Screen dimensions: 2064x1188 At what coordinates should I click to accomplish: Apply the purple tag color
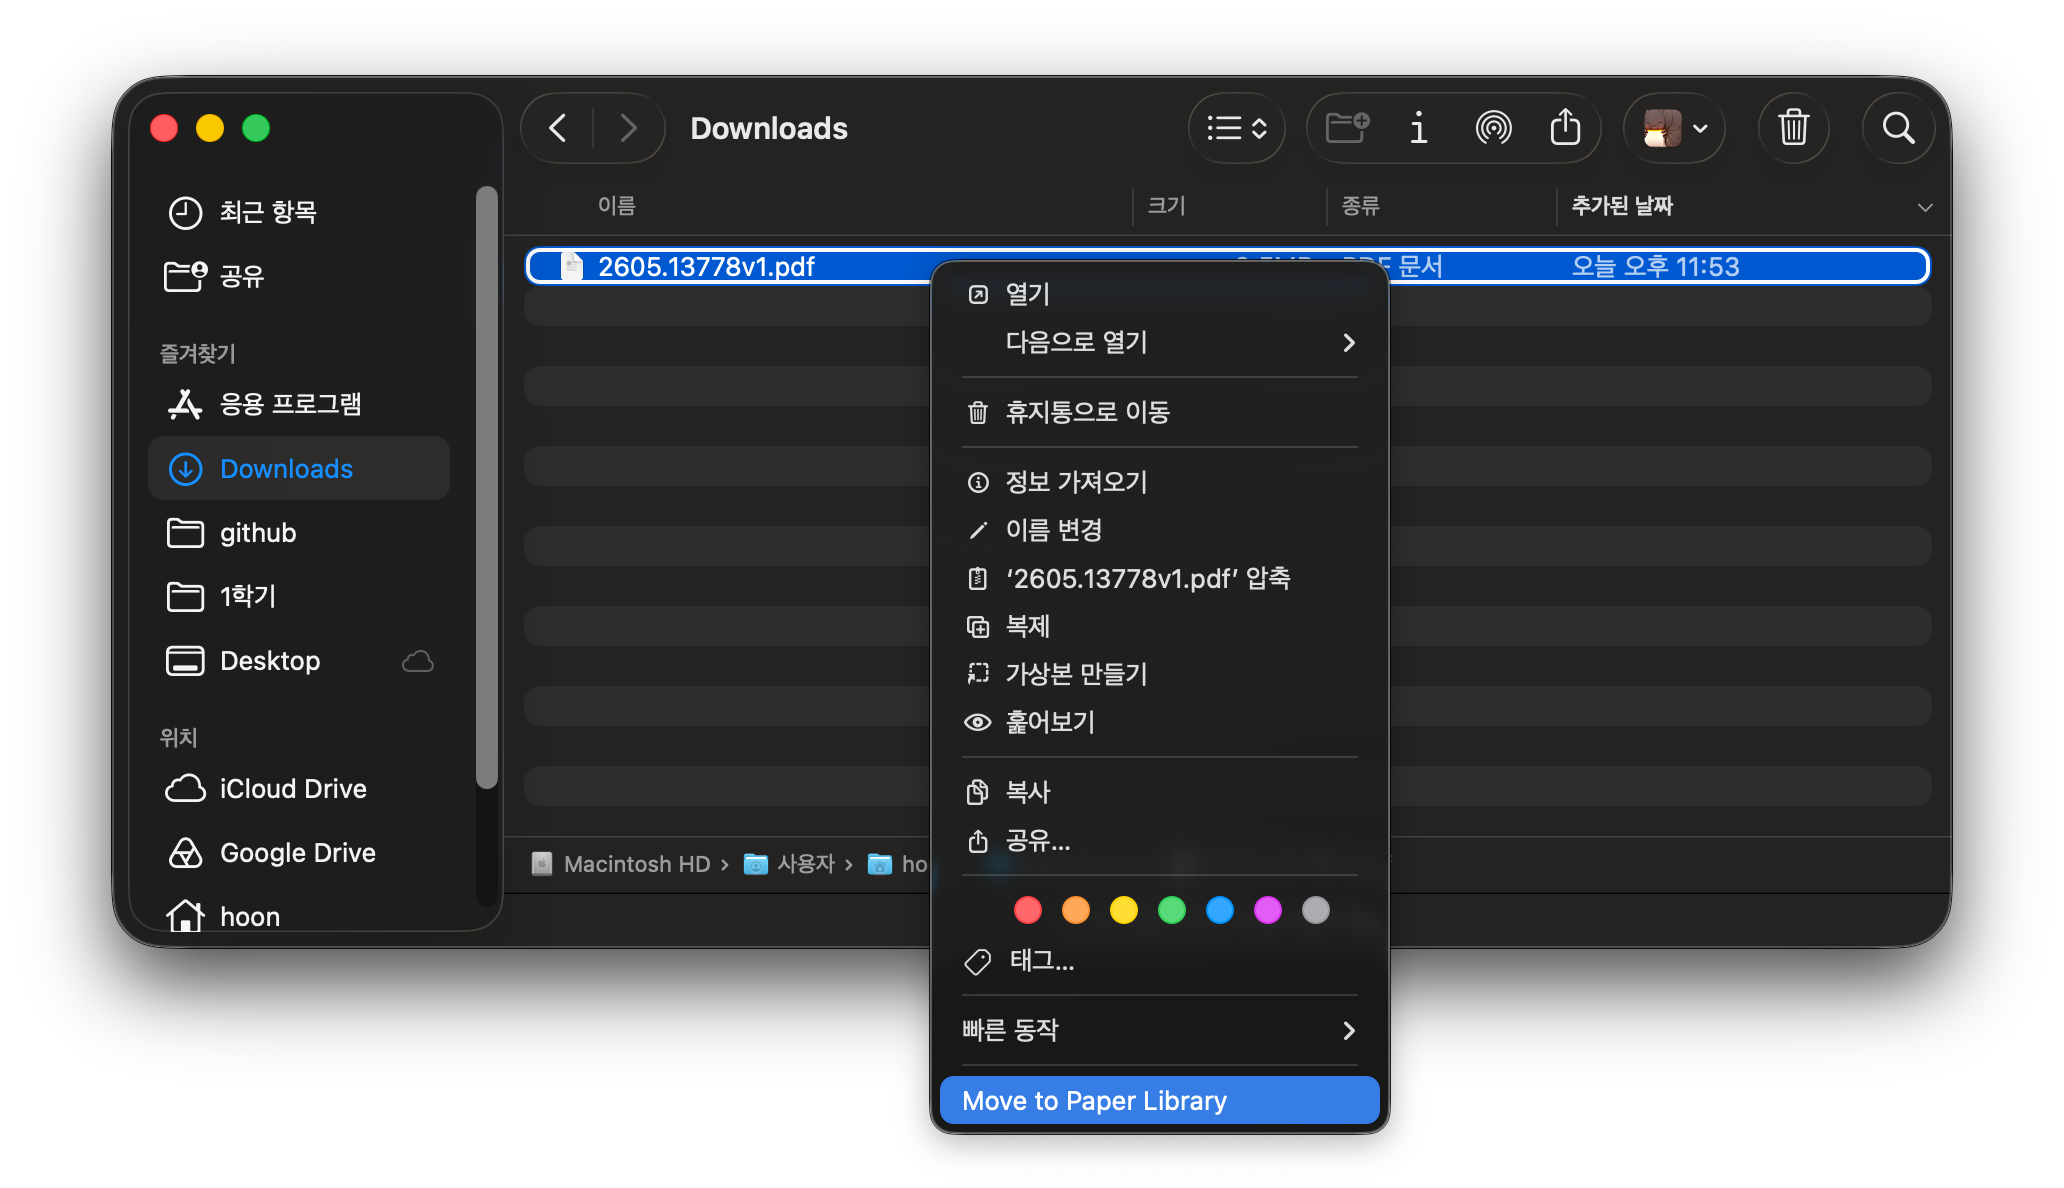(x=1268, y=910)
